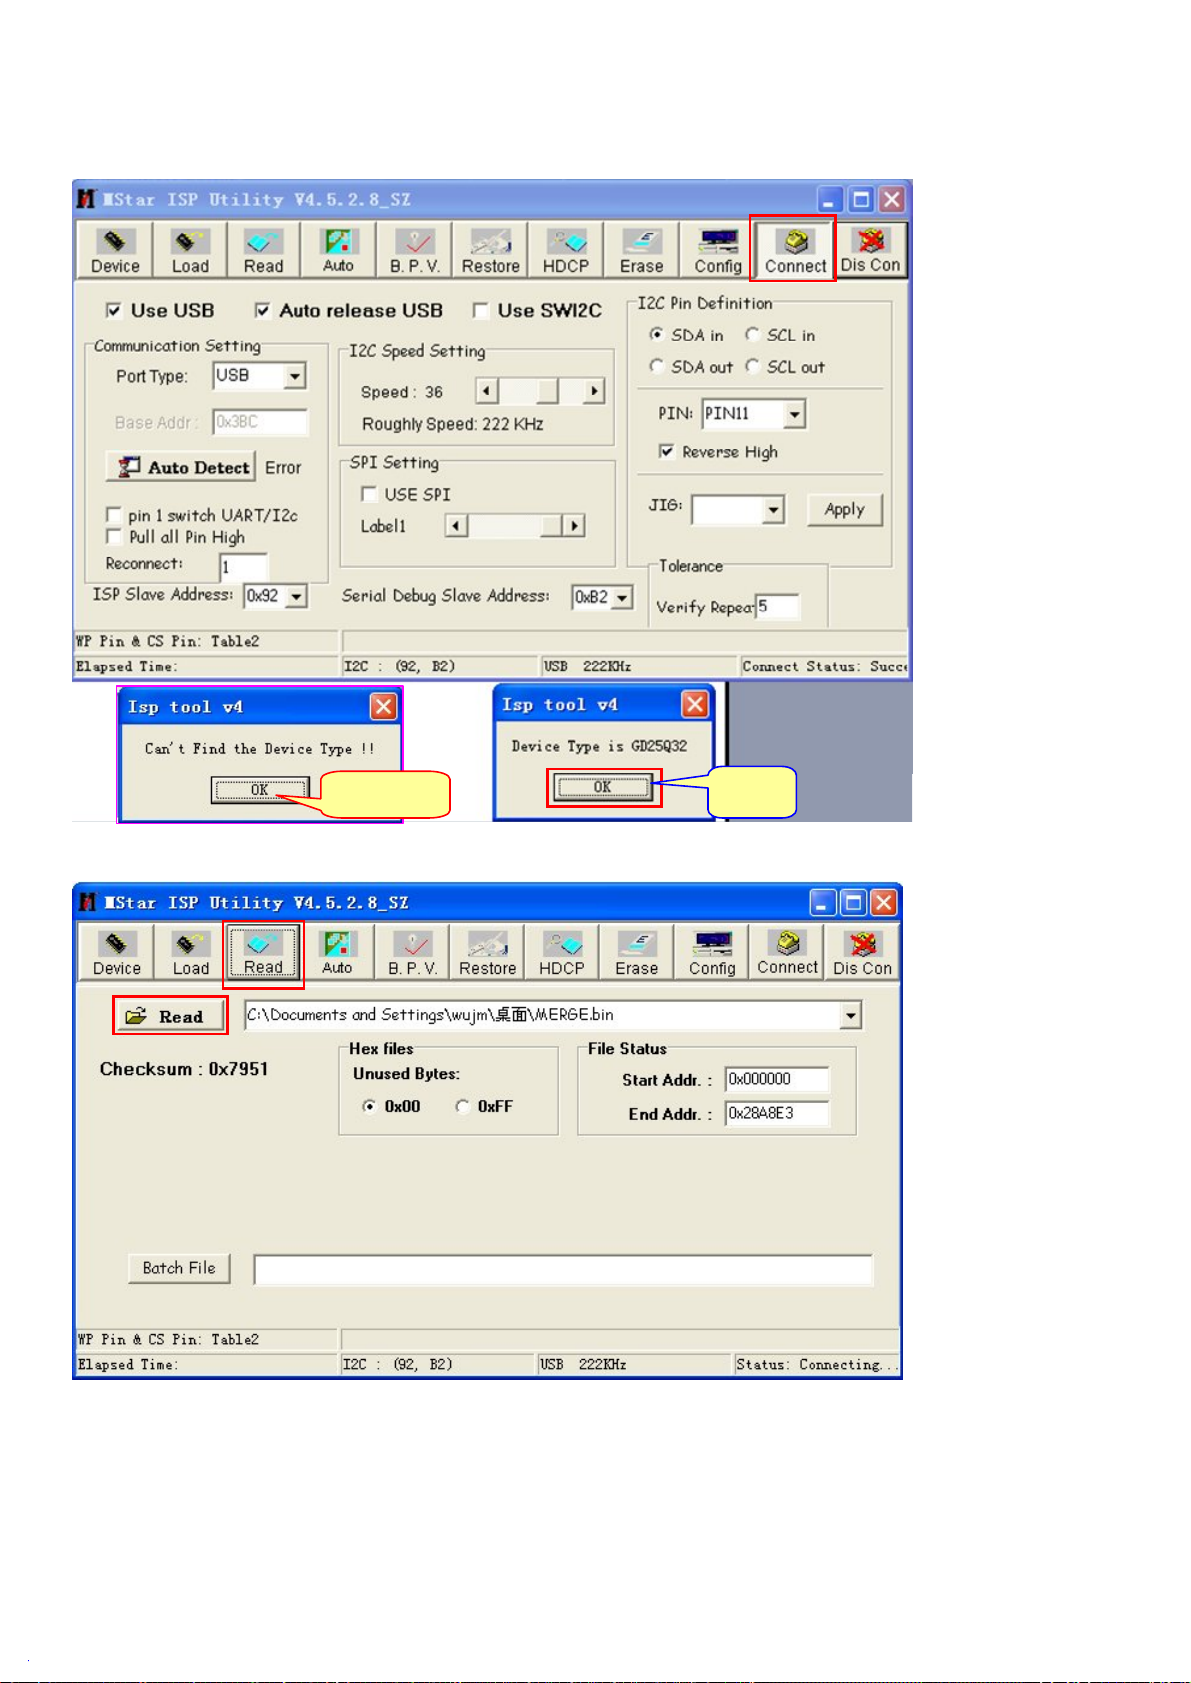Screen dimensions: 1191x1683
Task: Click left arrow of Label1 SPI slider
Action: pyautogui.click(x=456, y=526)
